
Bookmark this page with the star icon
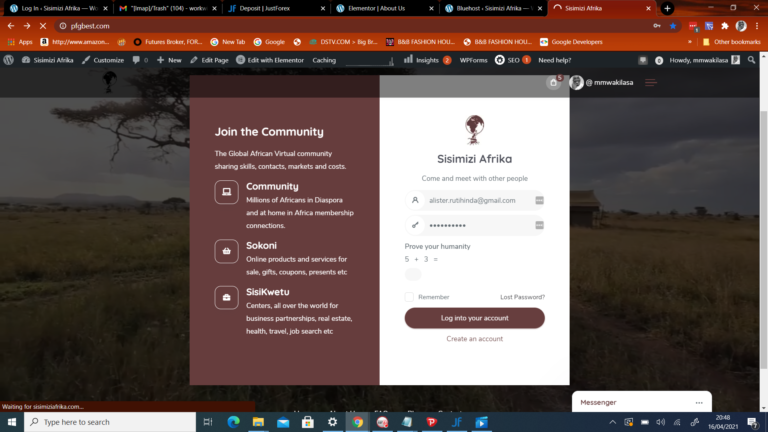click(673, 26)
